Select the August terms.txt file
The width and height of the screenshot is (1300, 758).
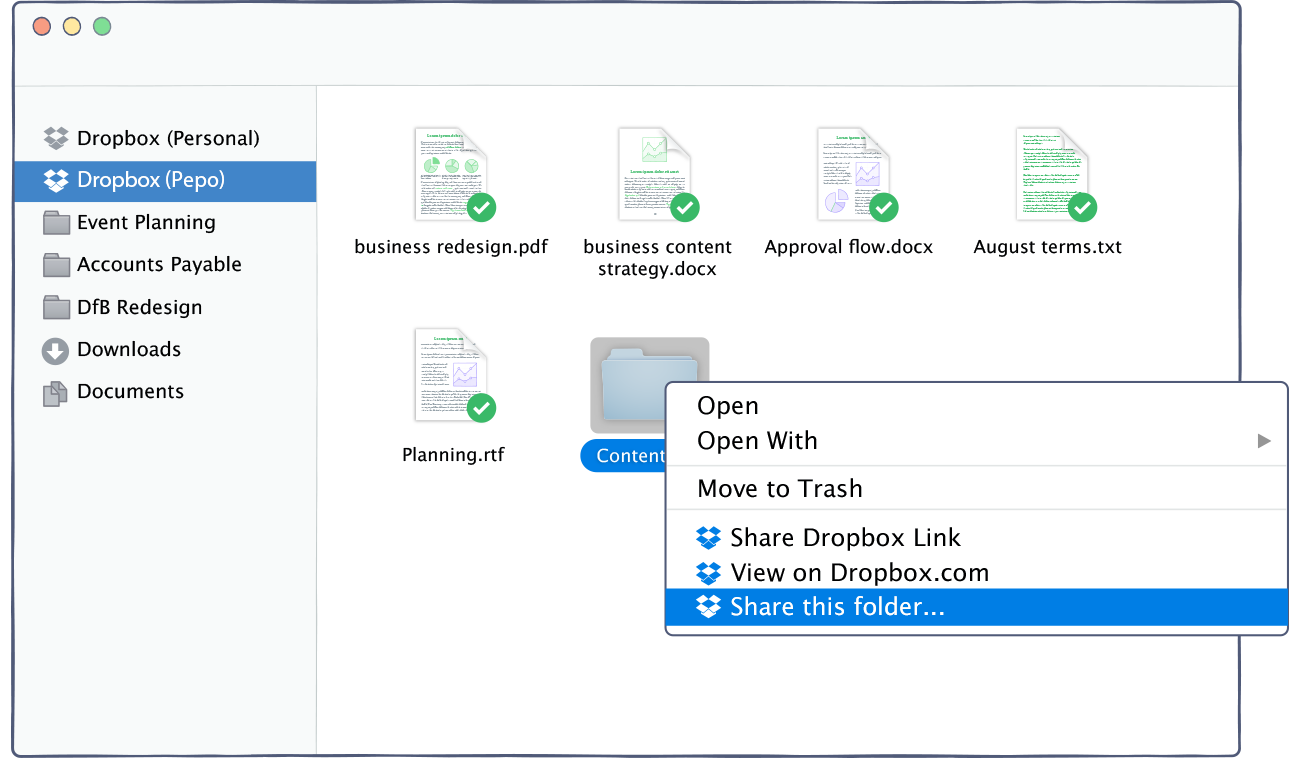pyautogui.click(x=1051, y=174)
